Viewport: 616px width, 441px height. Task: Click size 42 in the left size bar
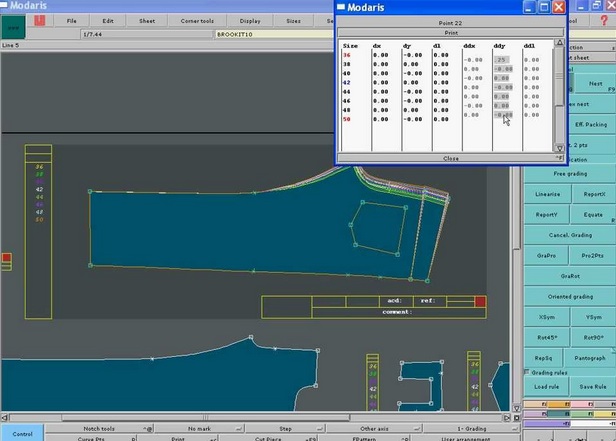point(39,189)
